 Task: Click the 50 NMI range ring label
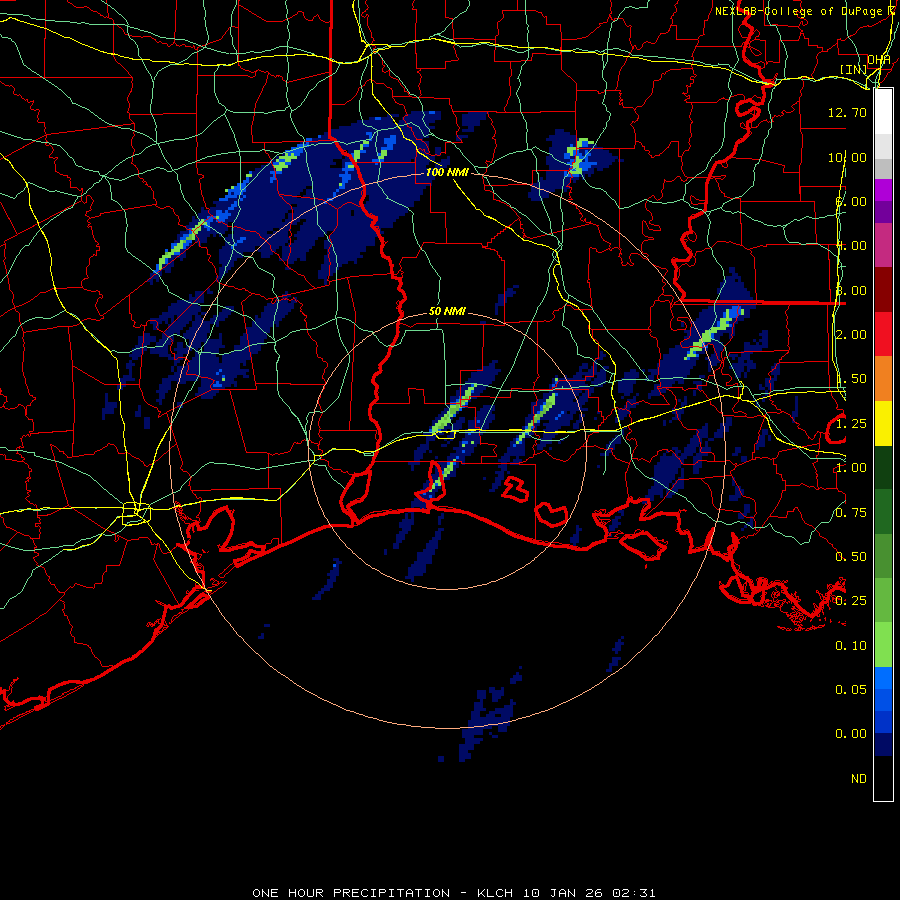click(x=447, y=311)
